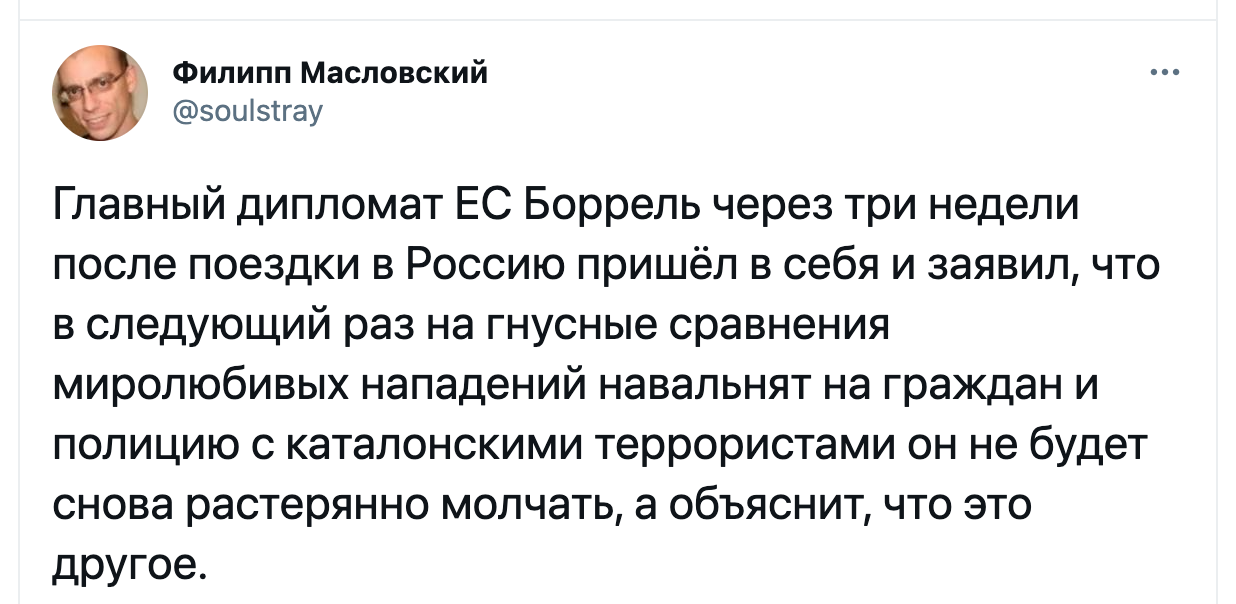Click the abbreviation 'ЕС' in the first line
The image size is (1236, 604).
[482, 209]
